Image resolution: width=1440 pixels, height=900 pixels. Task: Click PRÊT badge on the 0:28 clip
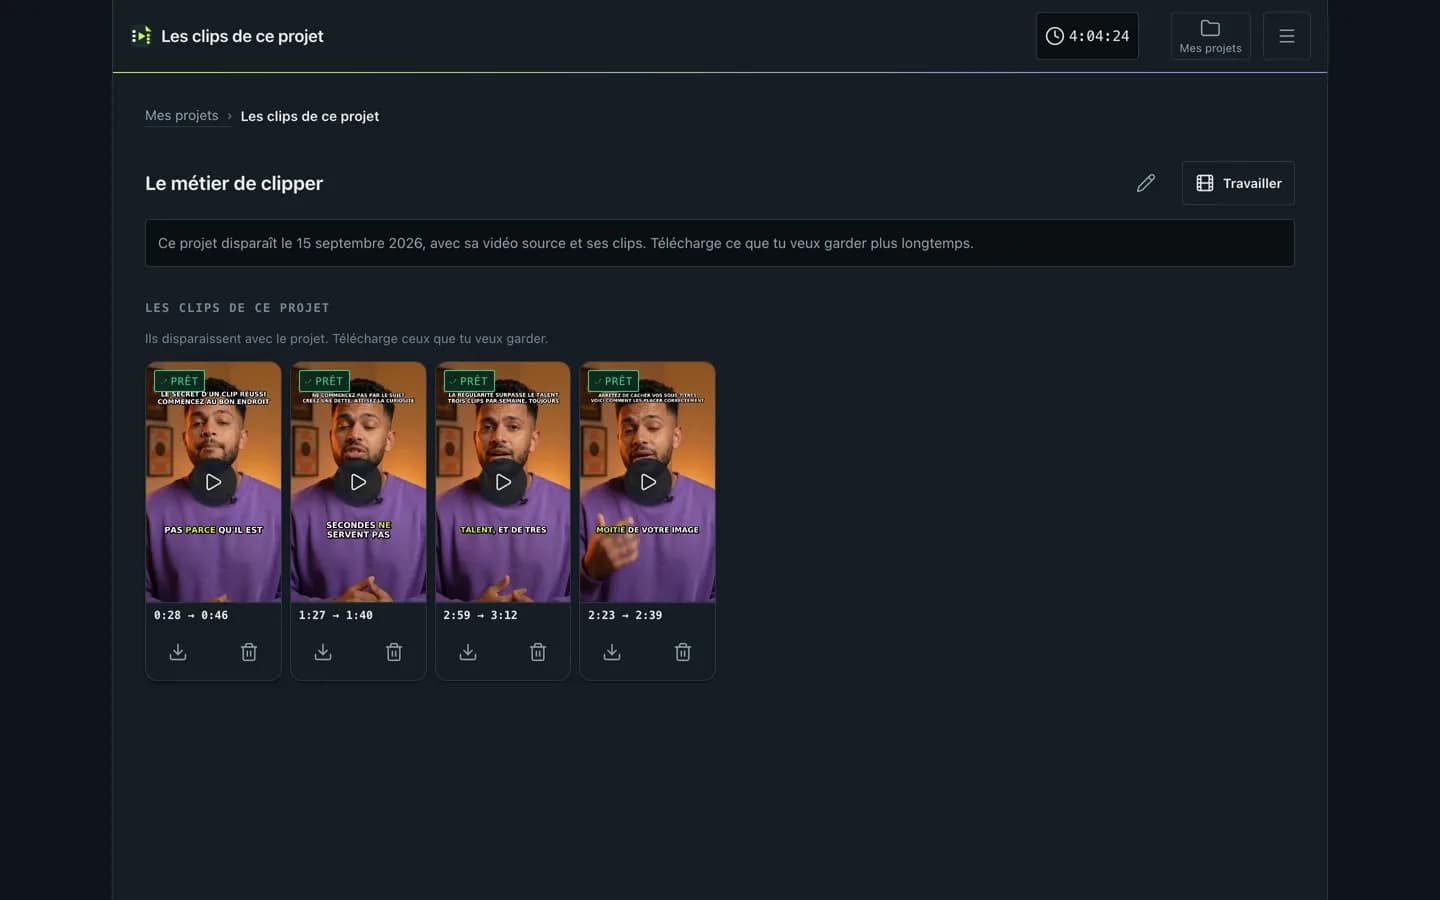coord(179,381)
